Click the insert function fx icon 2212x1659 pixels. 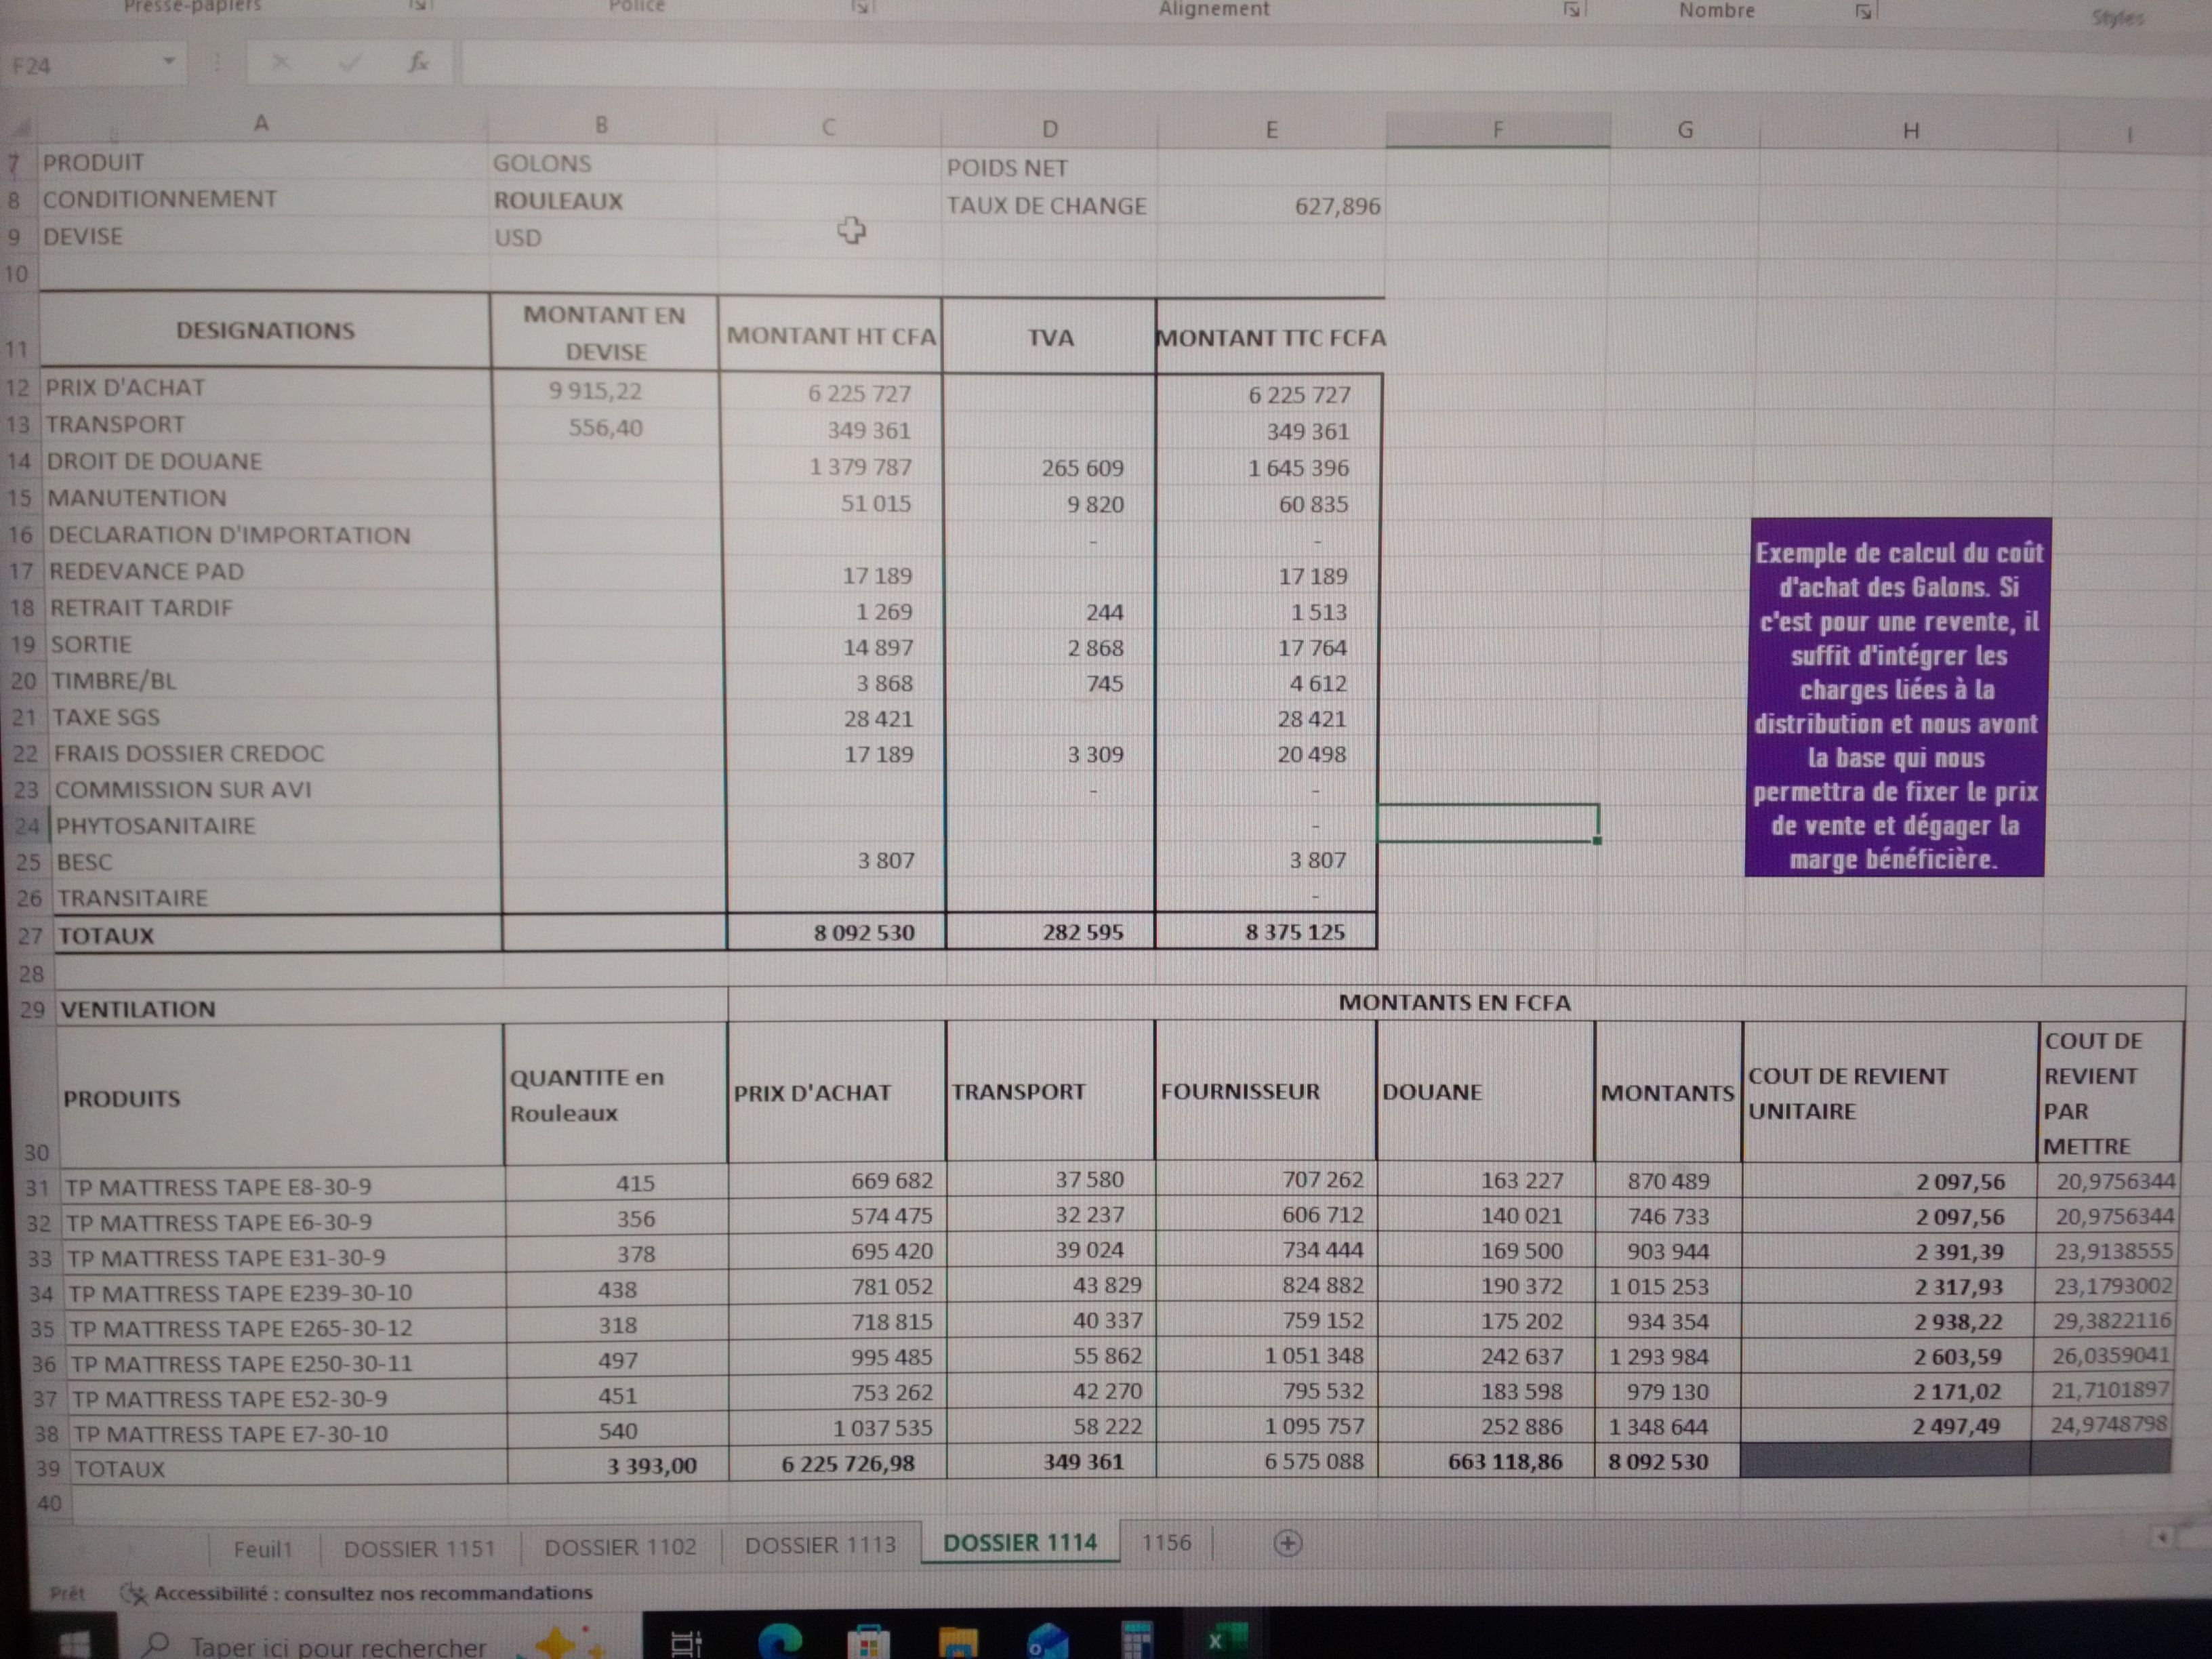(x=418, y=63)
